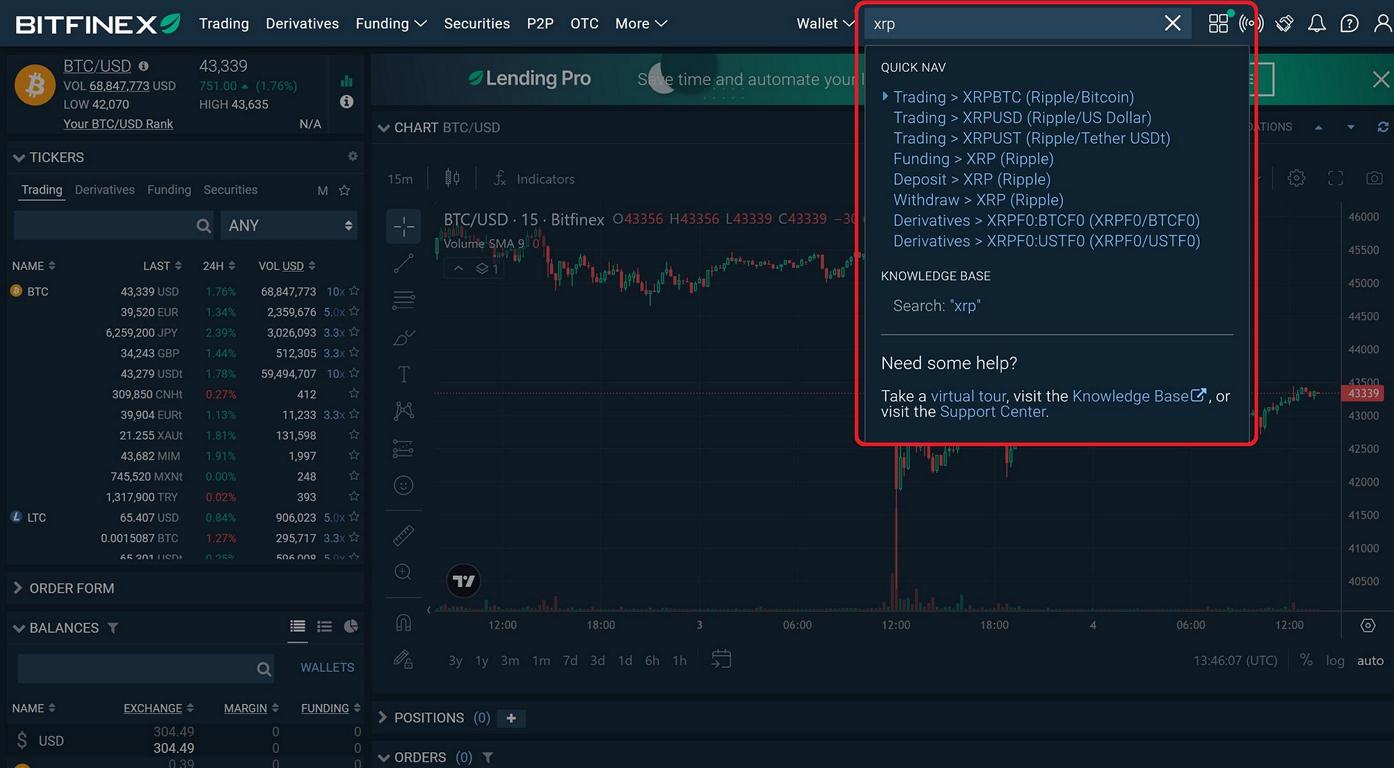Show balances pie chart view
Viewport: 1394px width, 768px height.
point(351,627)
